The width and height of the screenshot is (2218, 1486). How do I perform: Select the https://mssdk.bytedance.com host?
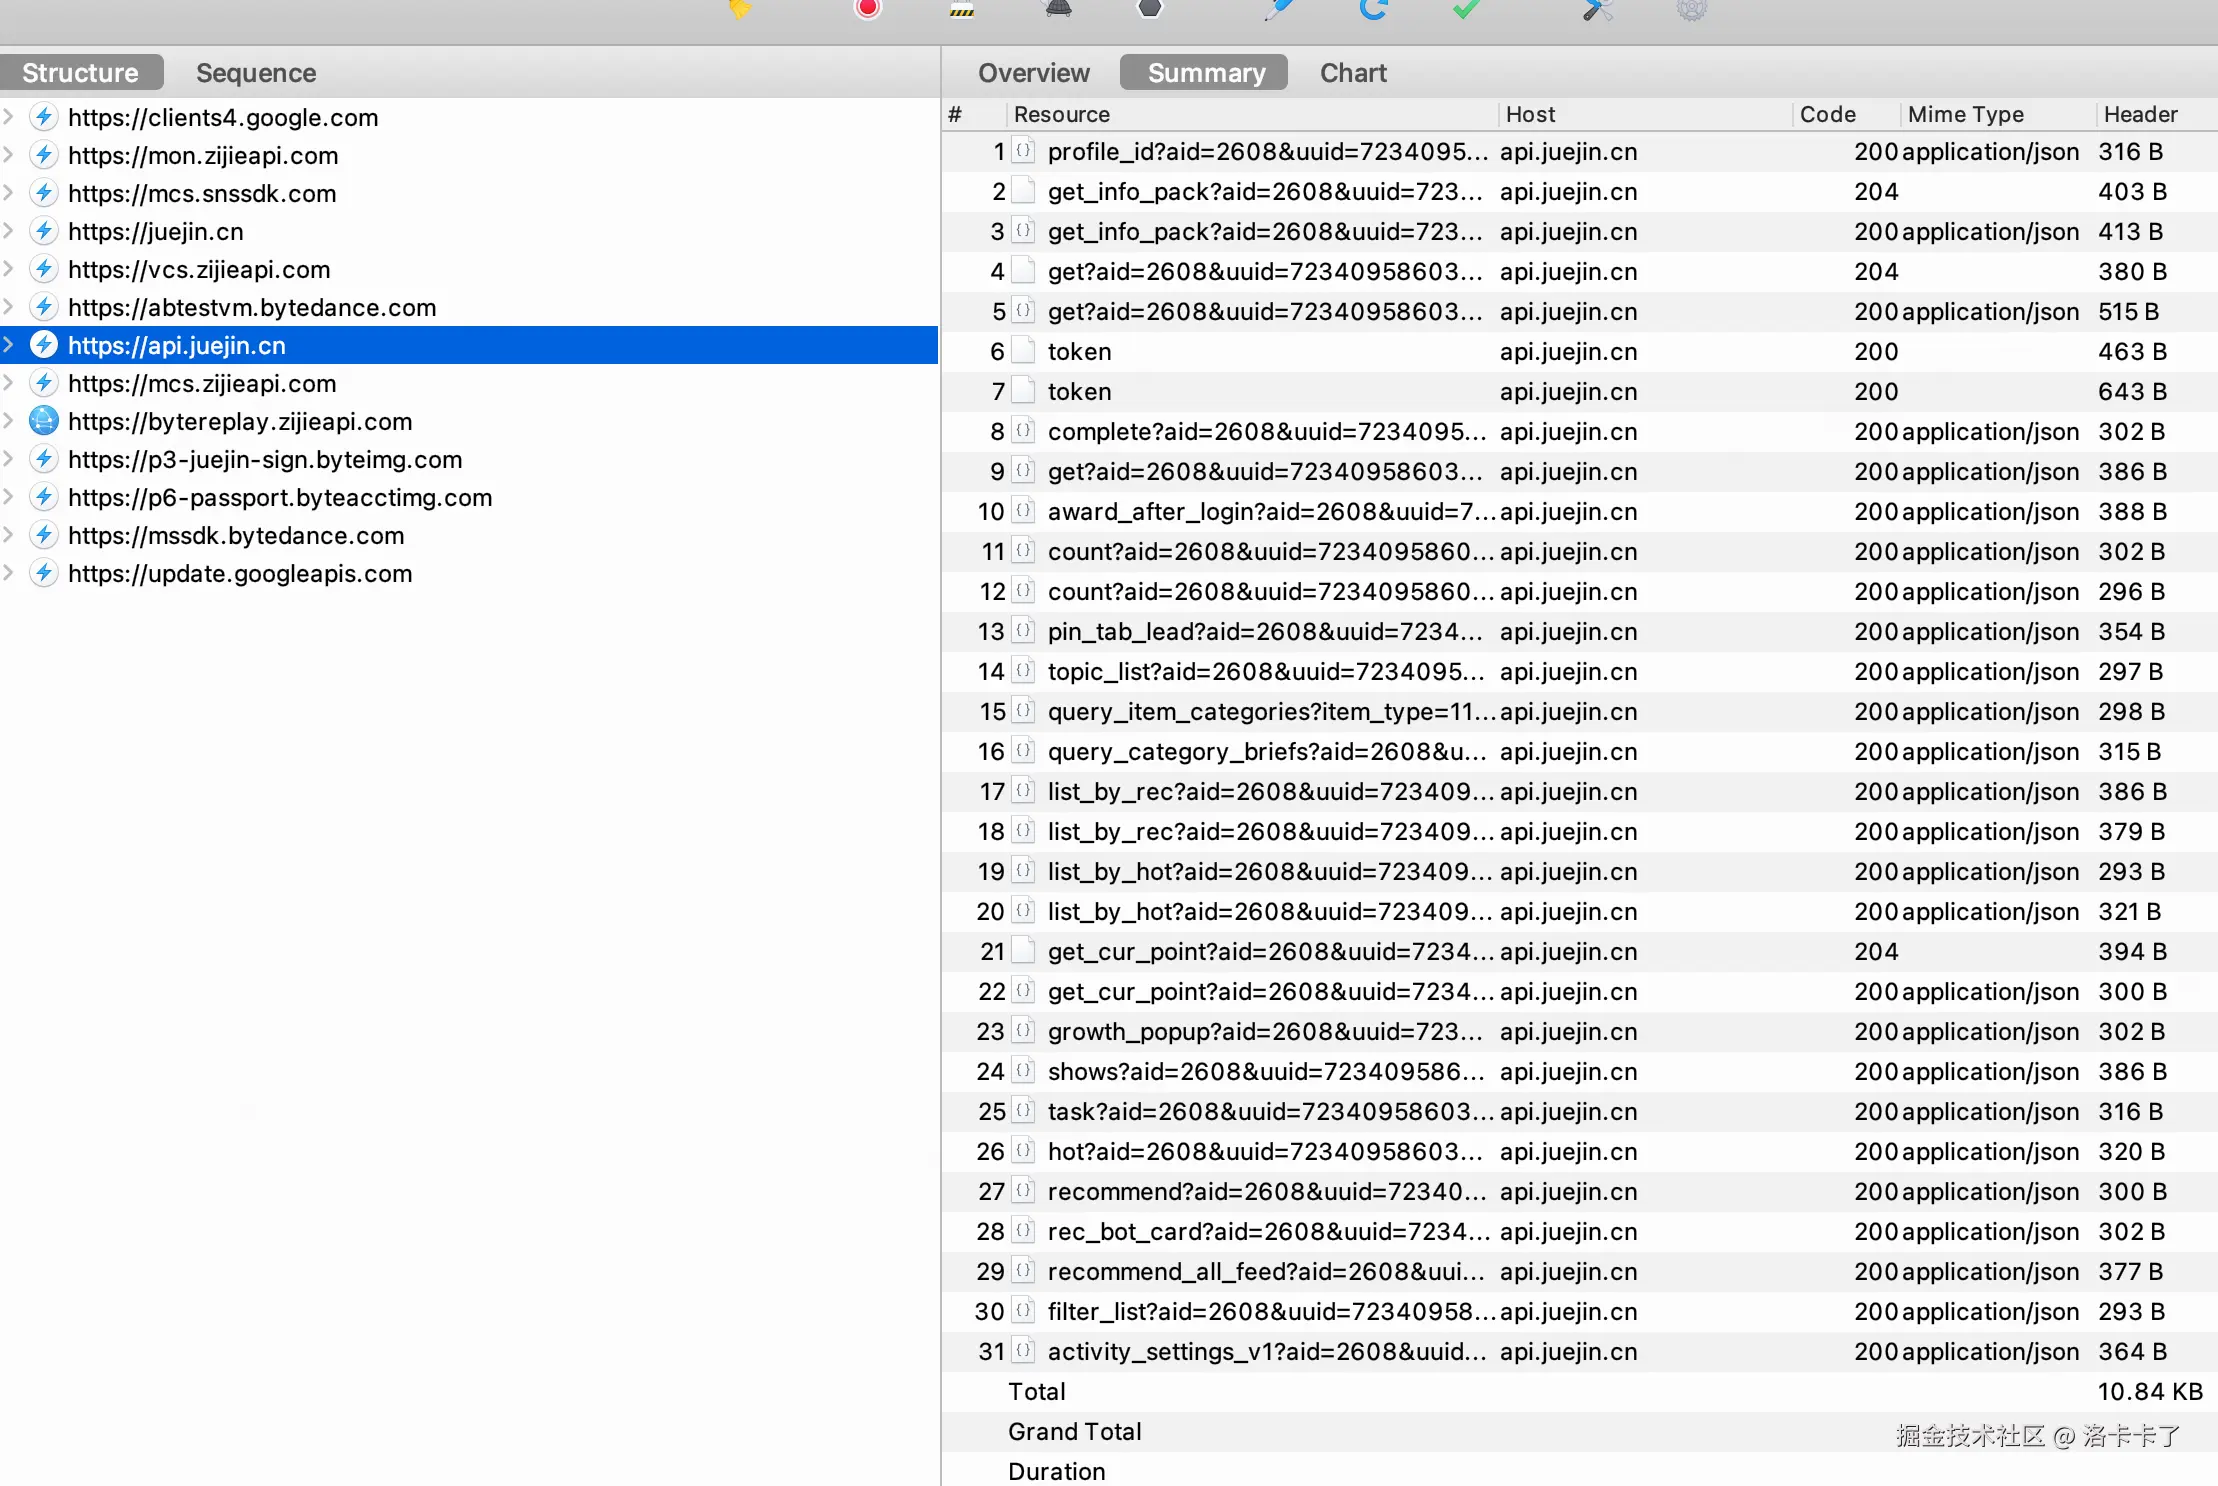(x=469, y=535)
